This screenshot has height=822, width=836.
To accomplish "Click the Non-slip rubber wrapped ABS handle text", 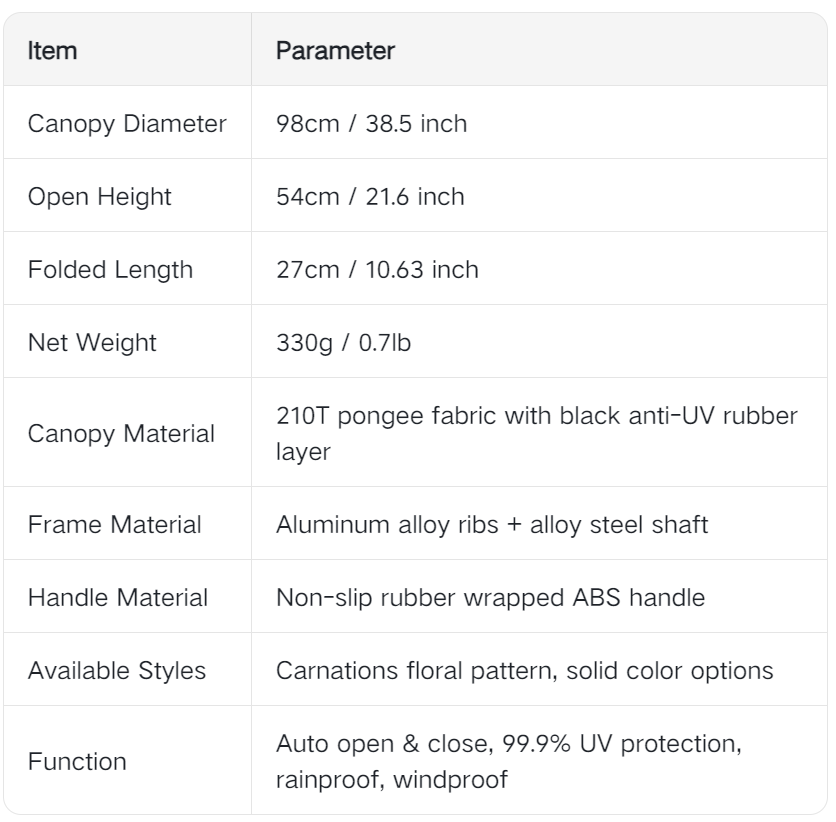I will (x=491, y=598).
